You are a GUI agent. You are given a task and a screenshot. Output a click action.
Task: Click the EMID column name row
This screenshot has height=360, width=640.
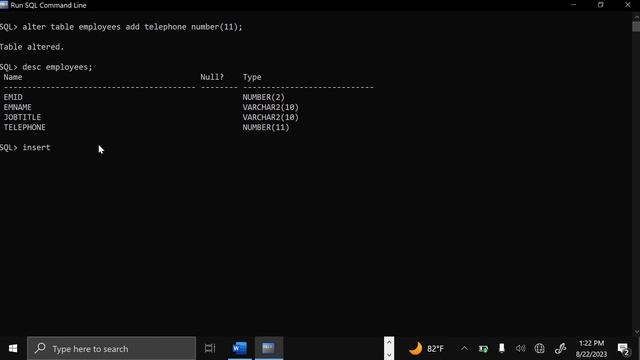13,97
